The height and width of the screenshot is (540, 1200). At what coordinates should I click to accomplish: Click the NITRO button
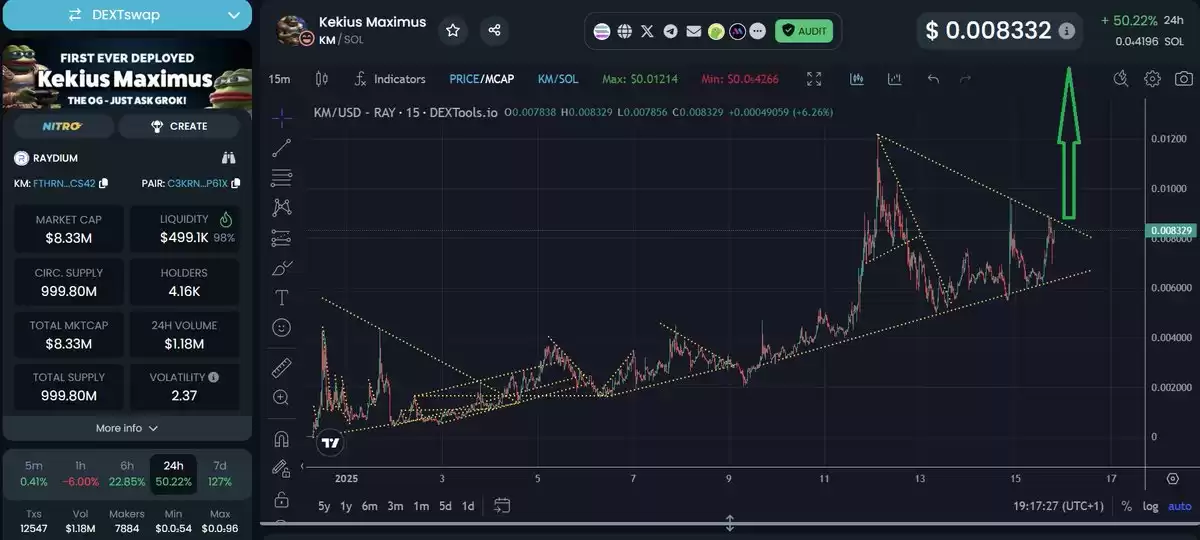(x=63, y=126)
